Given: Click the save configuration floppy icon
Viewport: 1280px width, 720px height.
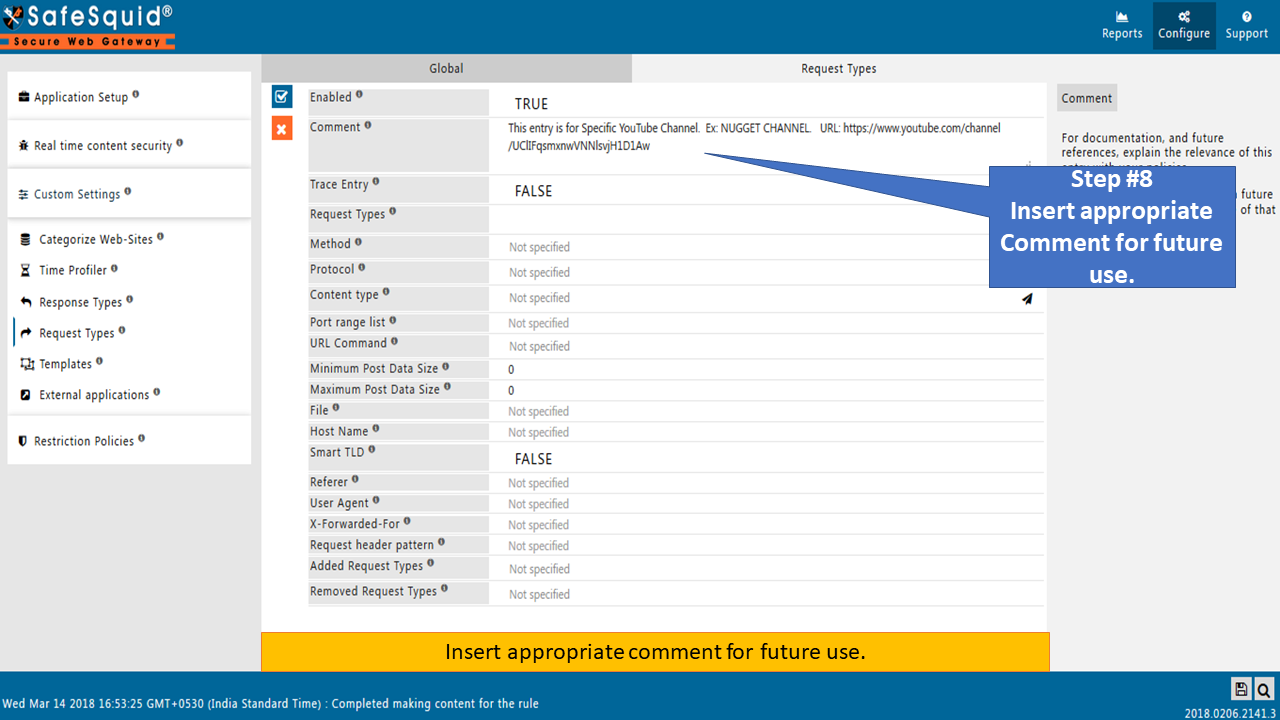Looking at the screenshot, I should [x=1241, y=689].
